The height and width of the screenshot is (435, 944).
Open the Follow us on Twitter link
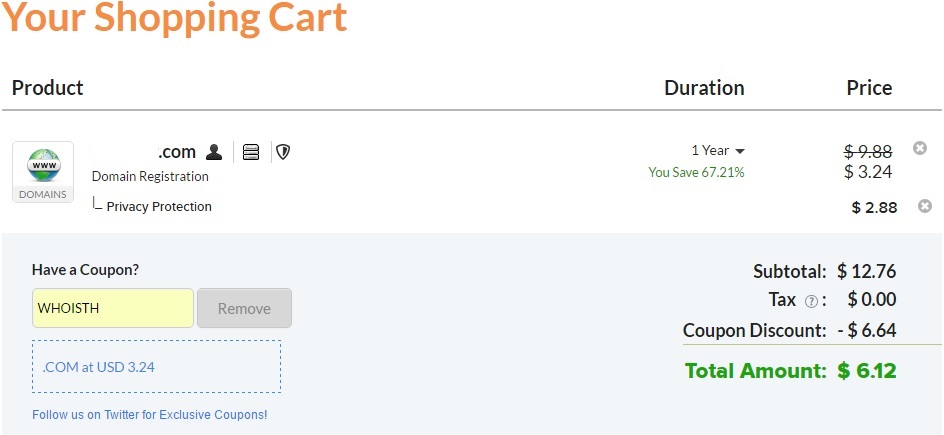pos(150,414)
